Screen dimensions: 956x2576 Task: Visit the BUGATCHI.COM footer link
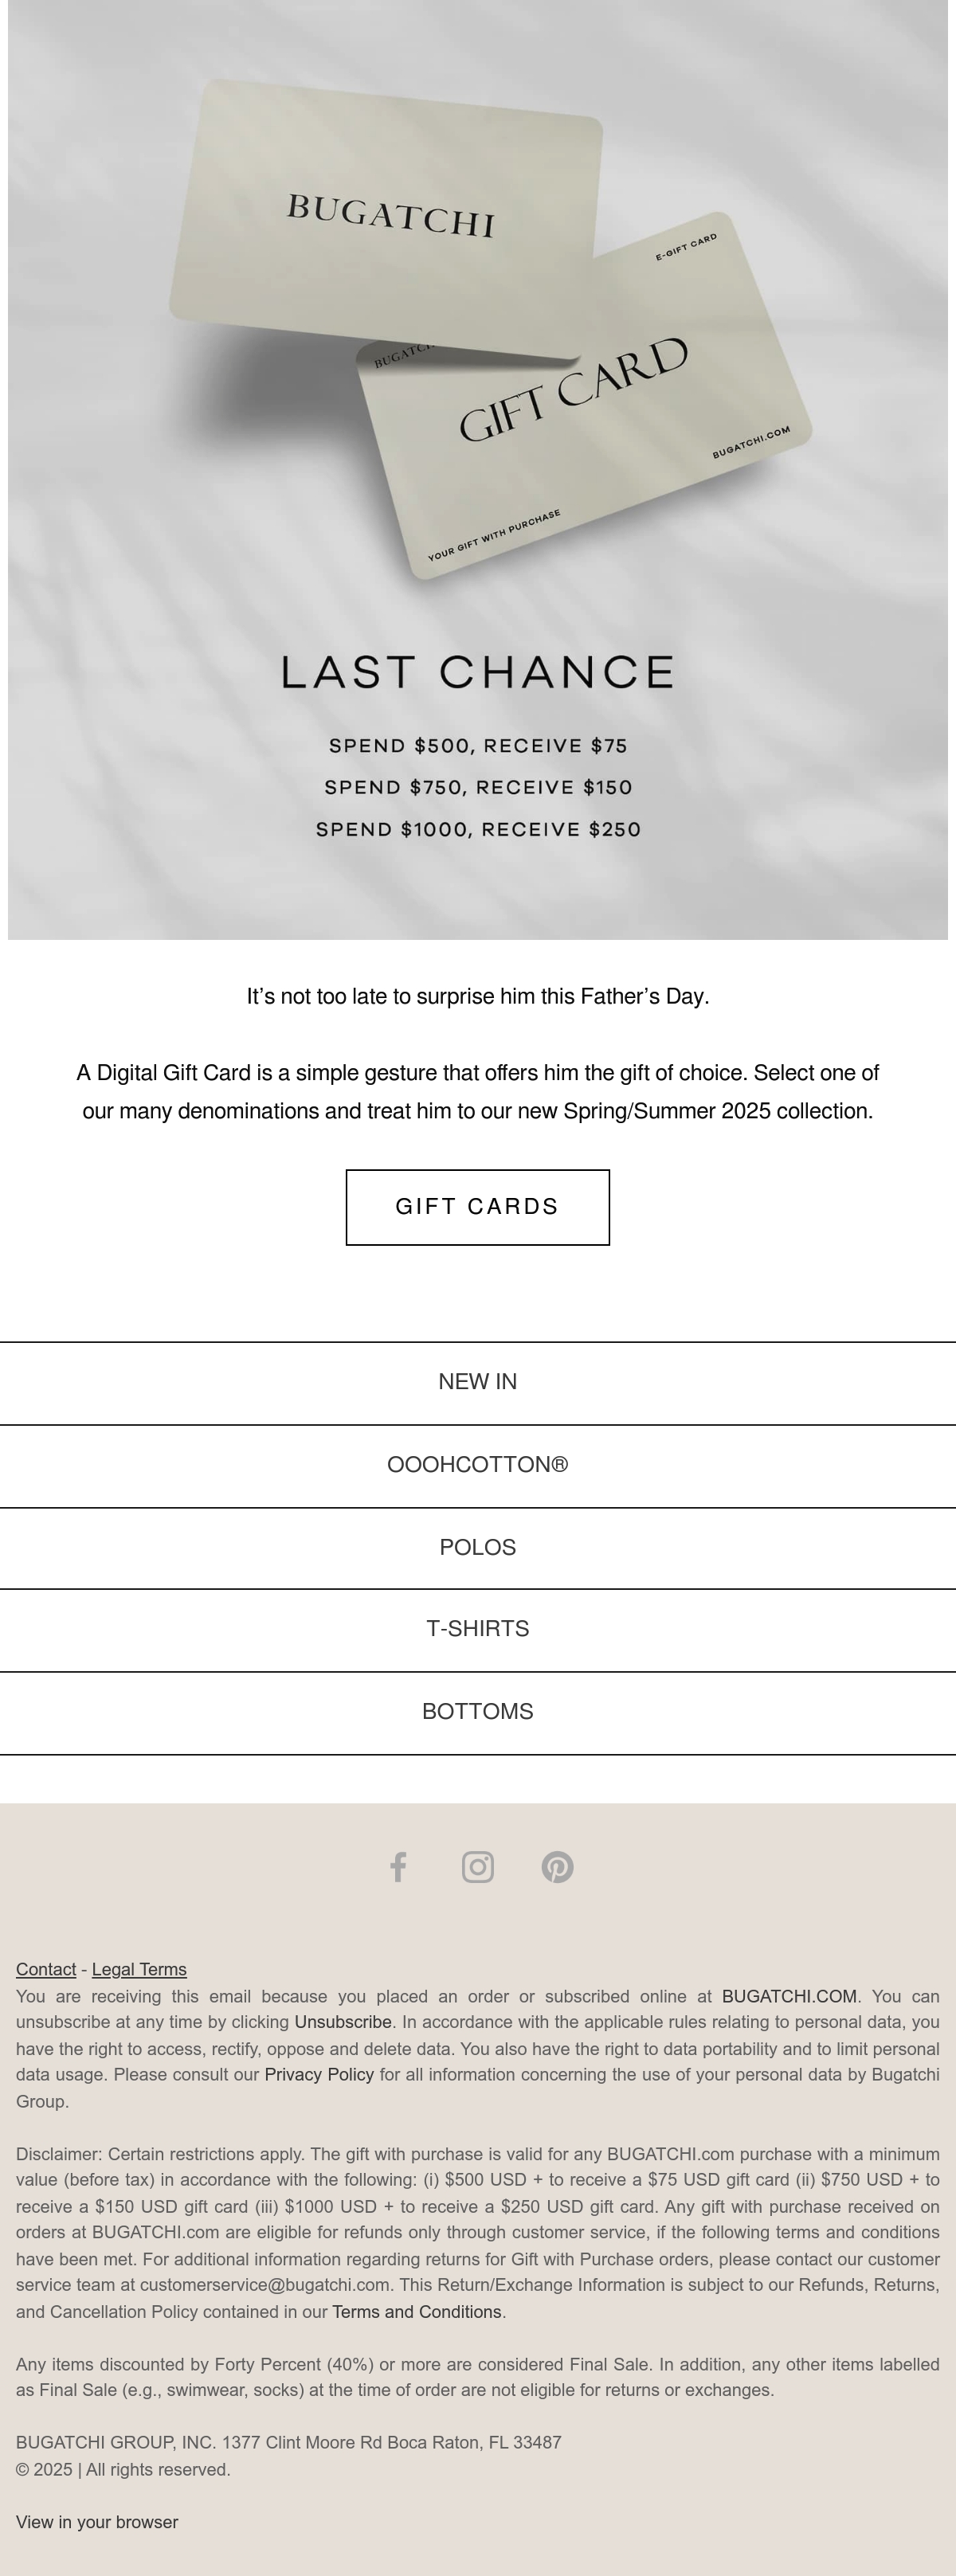point(789,1996)
